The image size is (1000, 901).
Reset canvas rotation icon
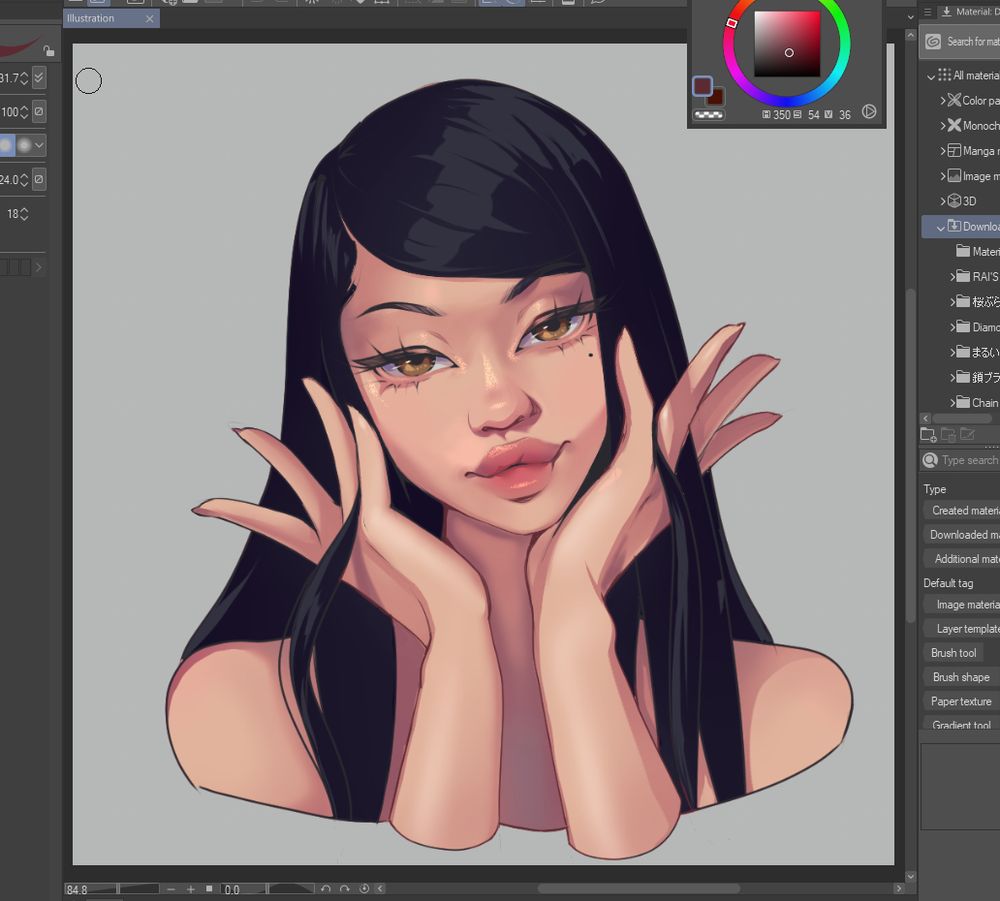pos(364,889)
